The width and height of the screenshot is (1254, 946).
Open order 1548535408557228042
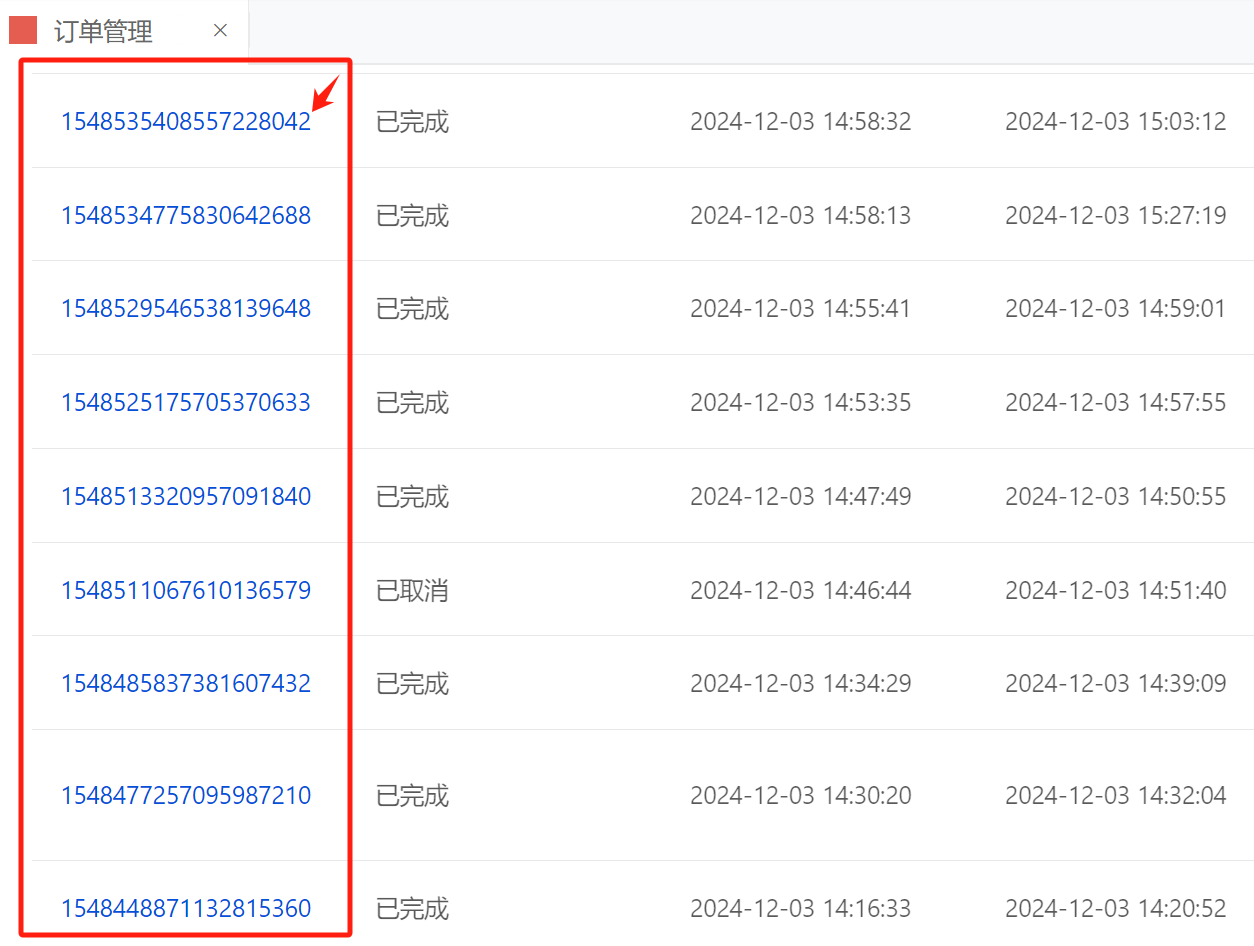tap(186, 122)
